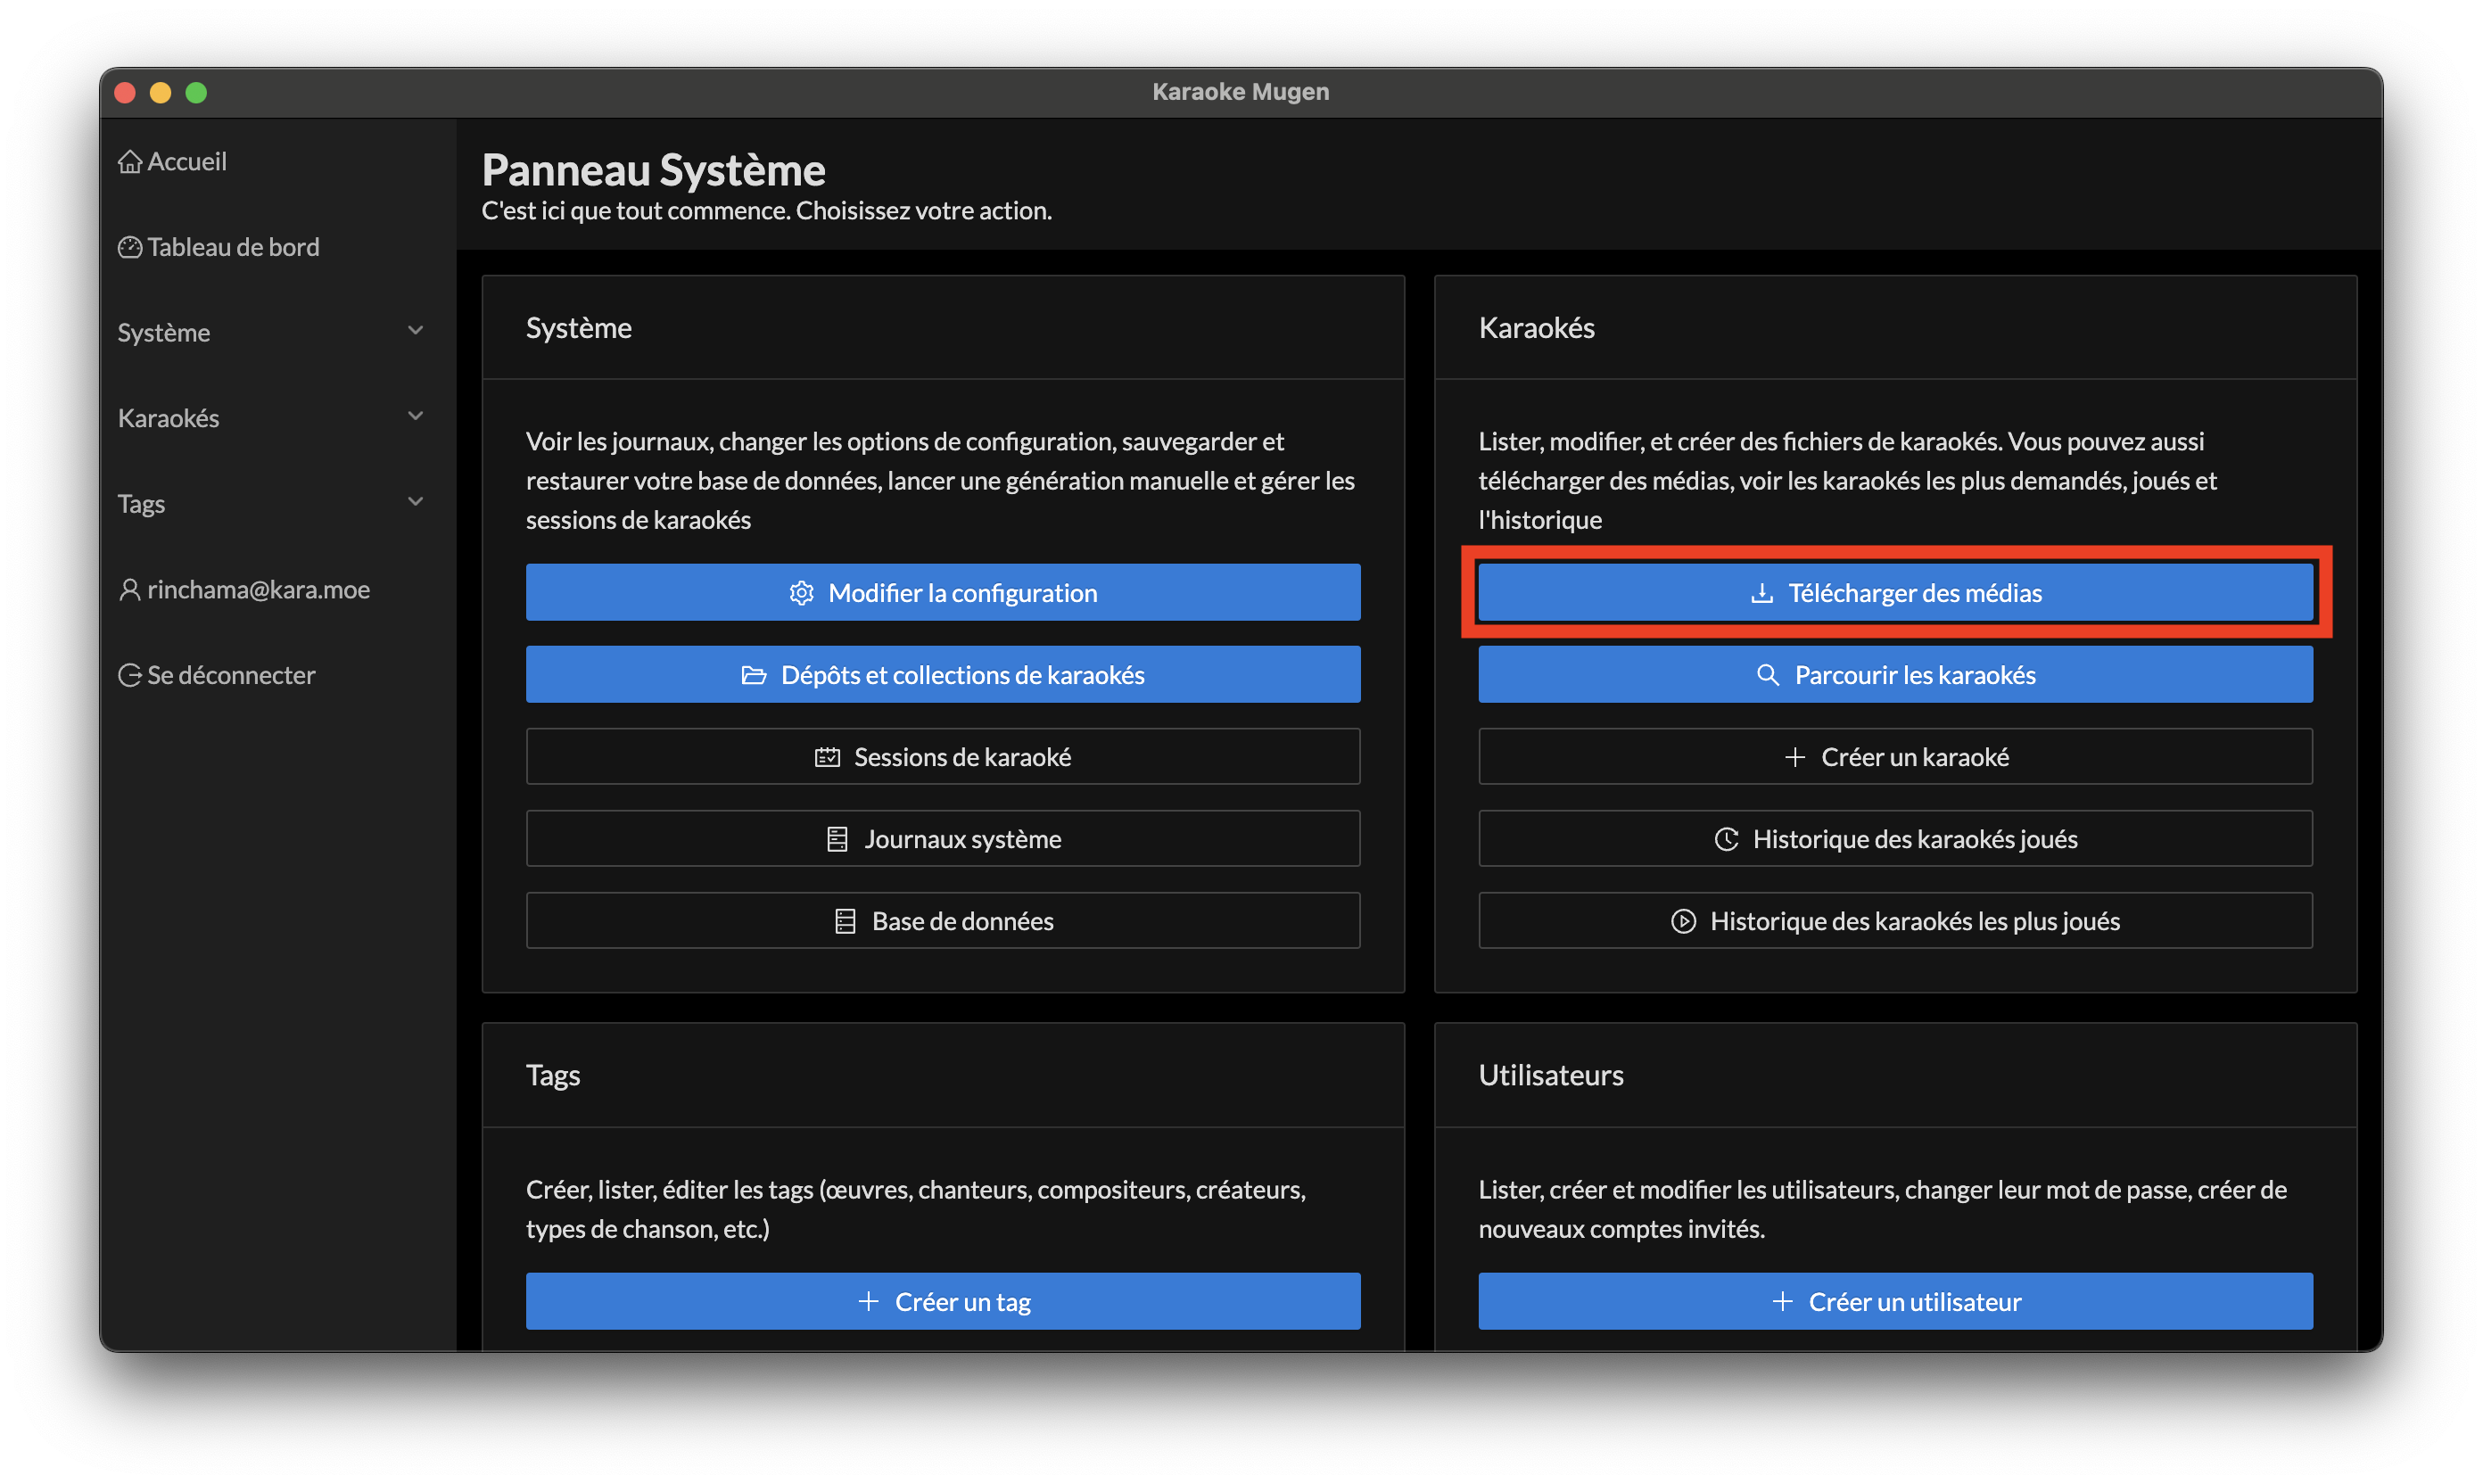Click the Créer un tag button
The width and height of the screenshot is (2483, 1484).
pos(942,1302)
